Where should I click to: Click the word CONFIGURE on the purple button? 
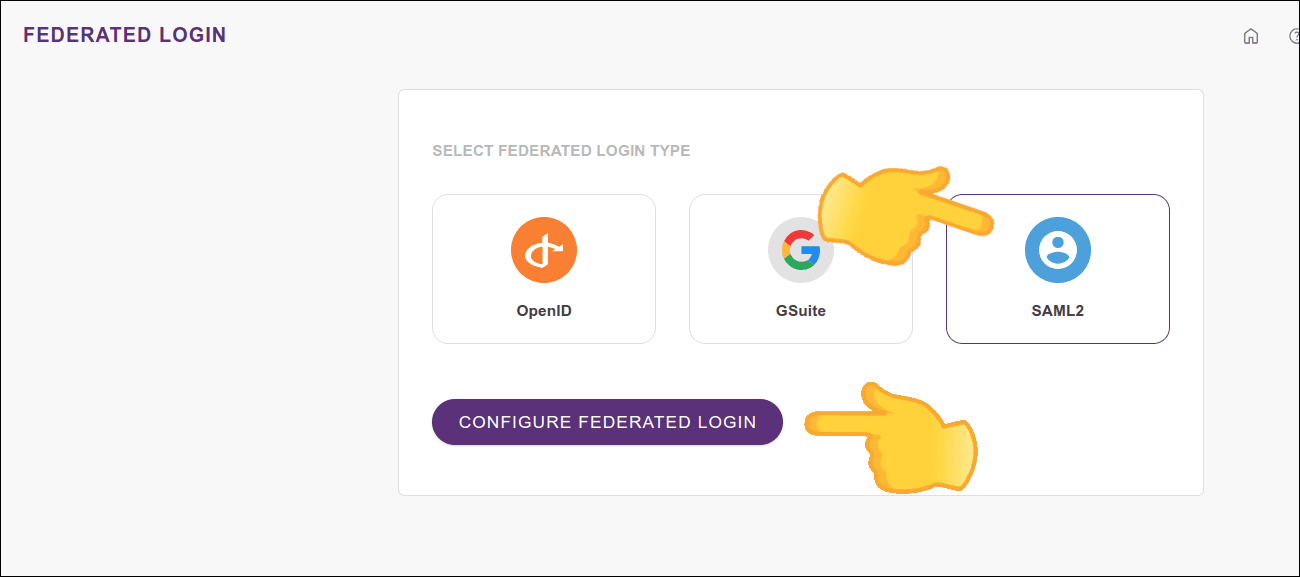coord(514,422)
